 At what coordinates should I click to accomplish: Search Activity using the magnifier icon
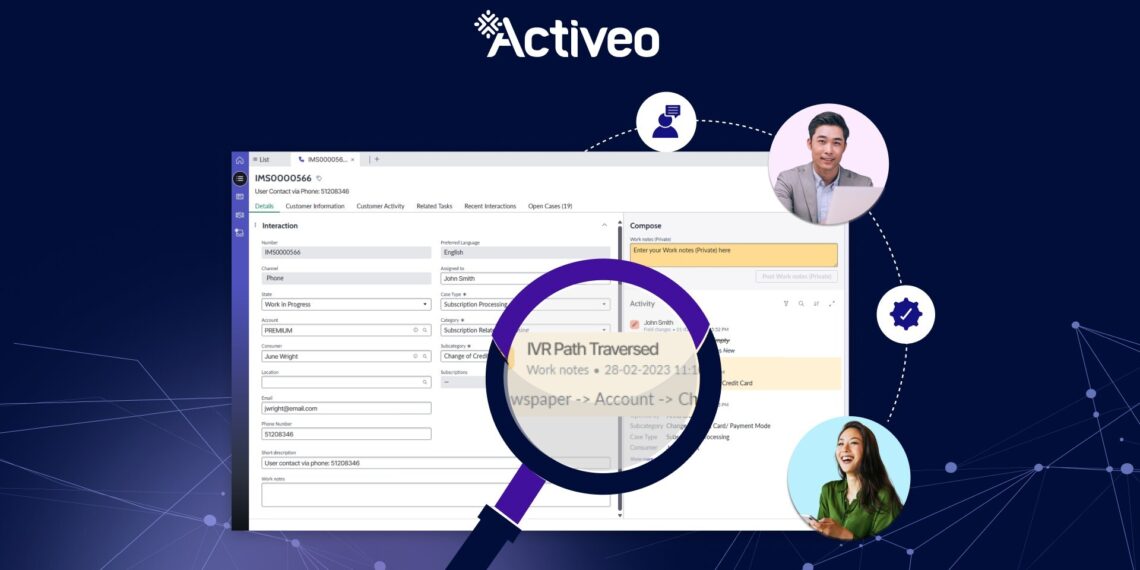(801, 304)
